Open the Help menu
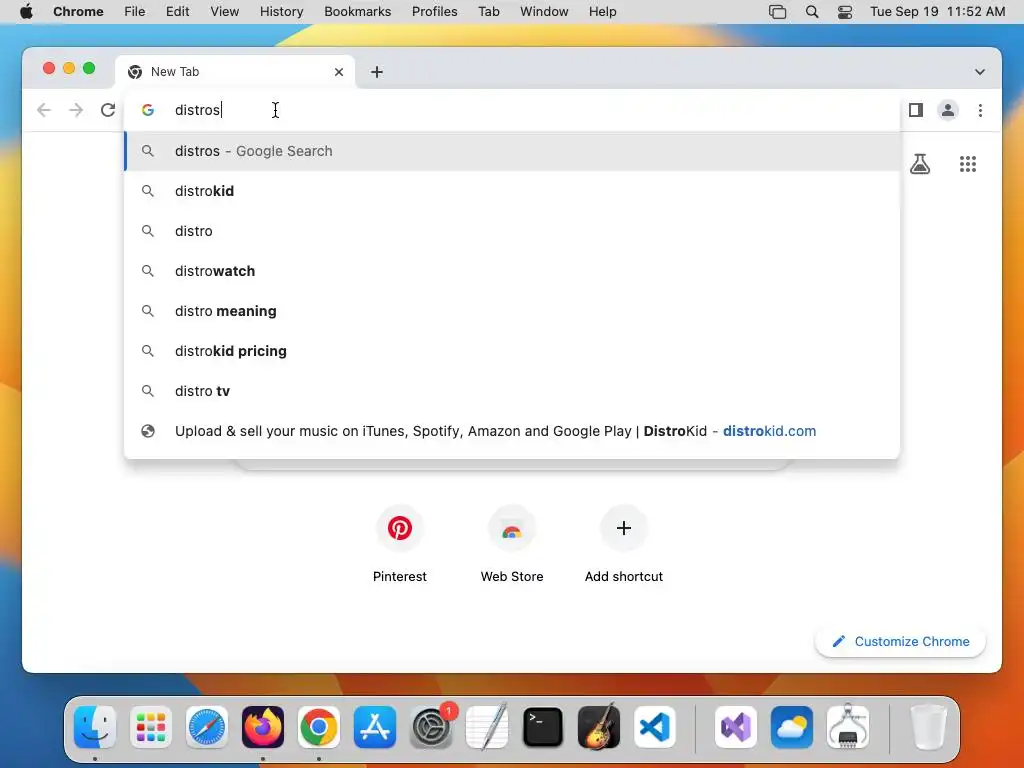 pyautogui.click(x=602, y=12)
